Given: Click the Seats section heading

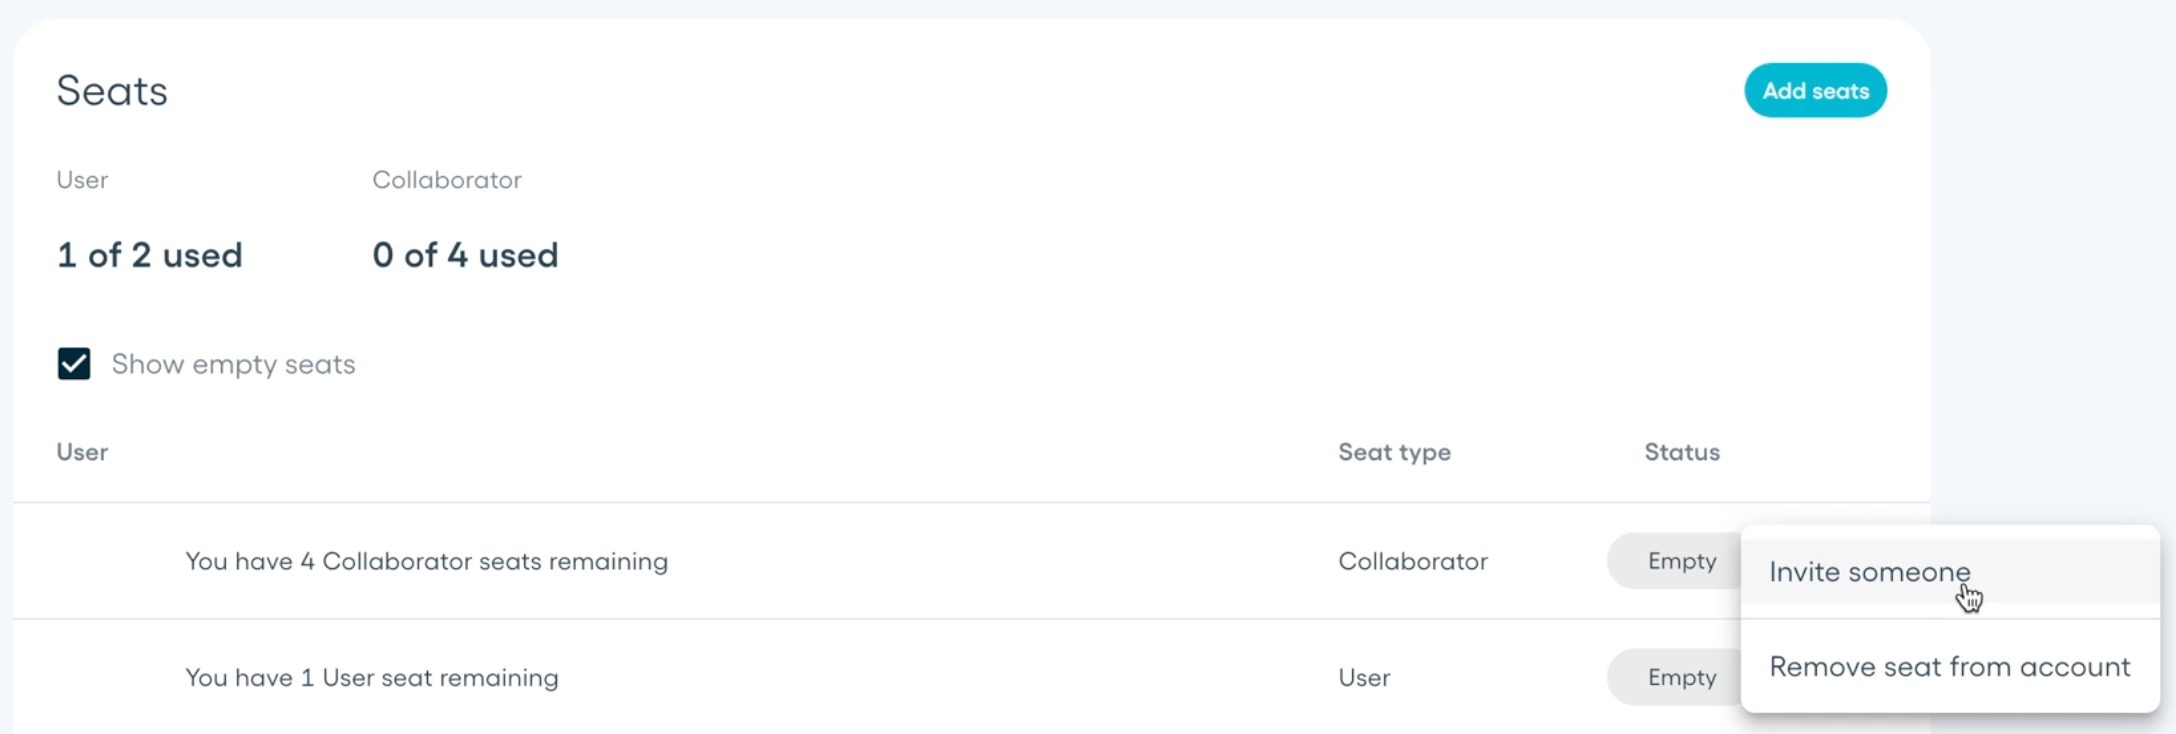Looking at the screenshot, I should [112, 91].
